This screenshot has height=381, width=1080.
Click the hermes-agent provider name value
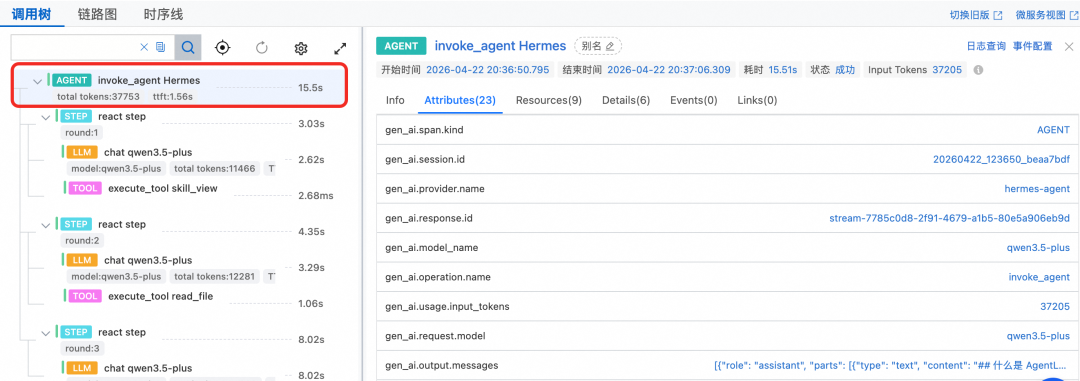tap(1037, 189)
